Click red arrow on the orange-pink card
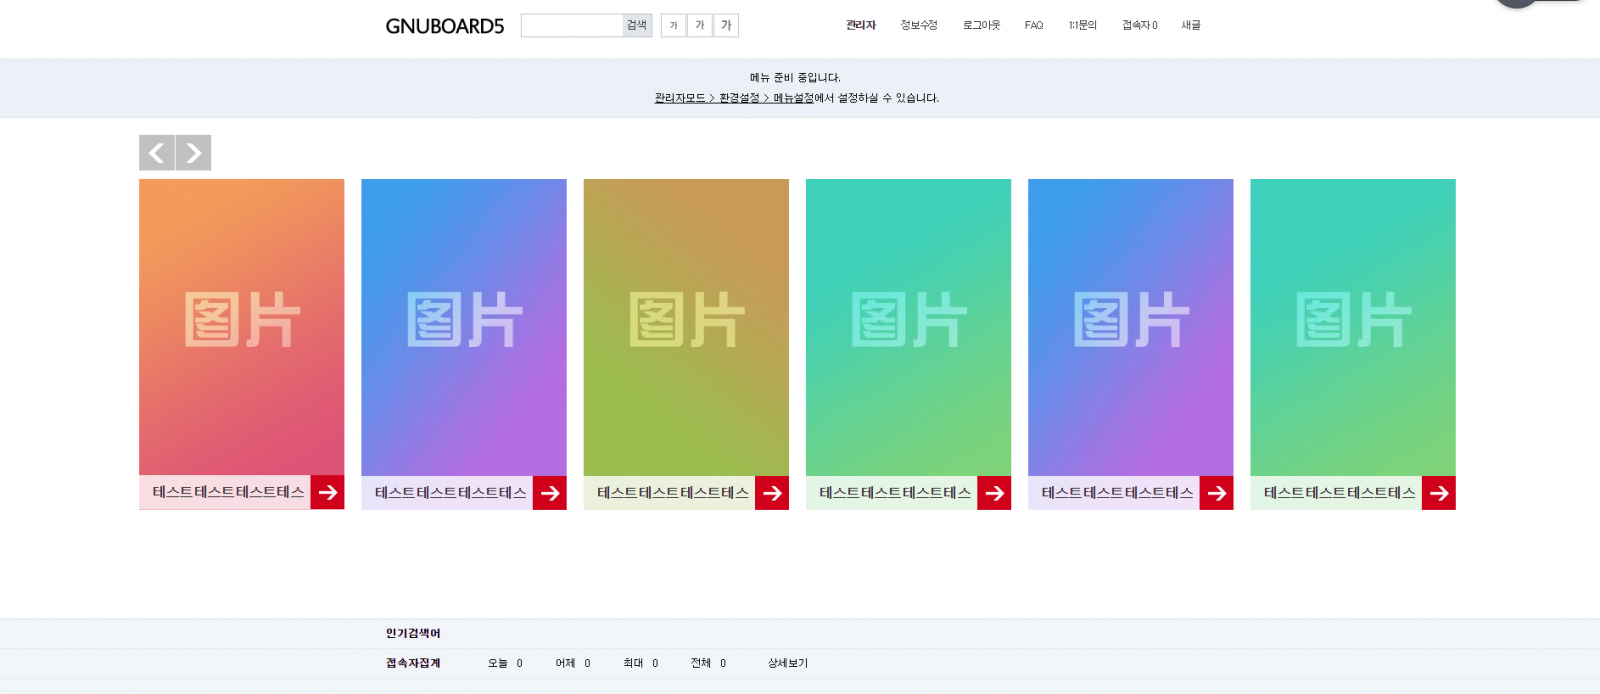The height and width of the screenshot is (694, 1600). (327, 492)
